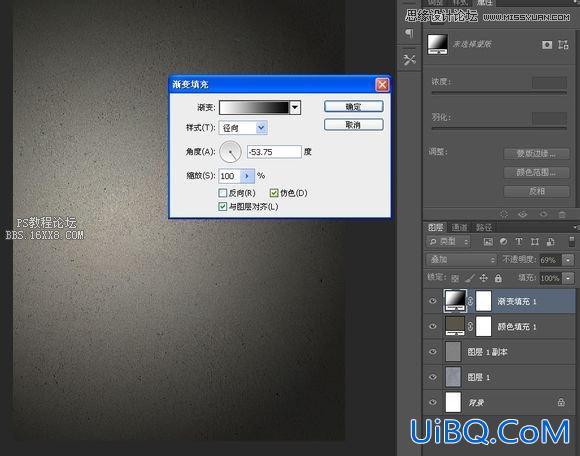Image resolution: width=580 pixels, height=456 pixels.
Task: Enable the 反向(R) reverse checkbox
Action: click(x=223, y=193)
